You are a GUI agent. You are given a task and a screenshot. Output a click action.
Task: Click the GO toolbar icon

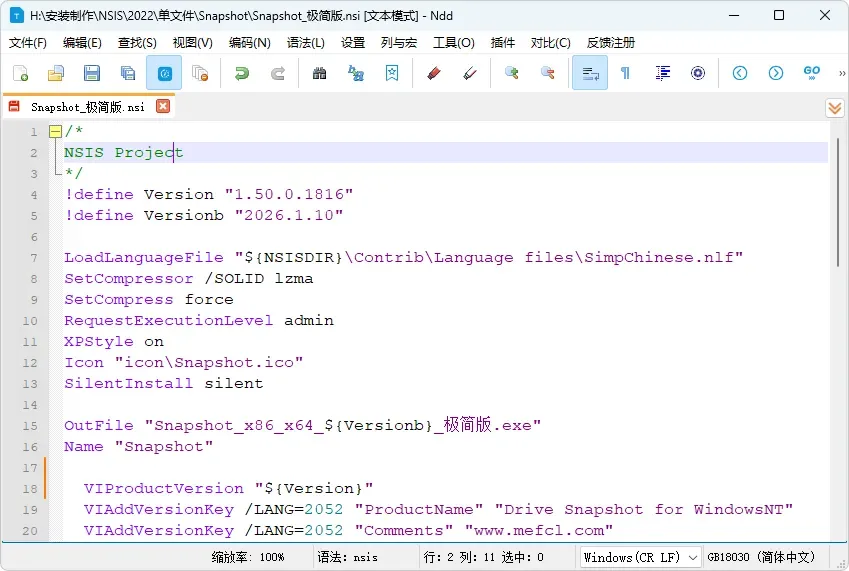pyautogui.click(x=812, y=73)
